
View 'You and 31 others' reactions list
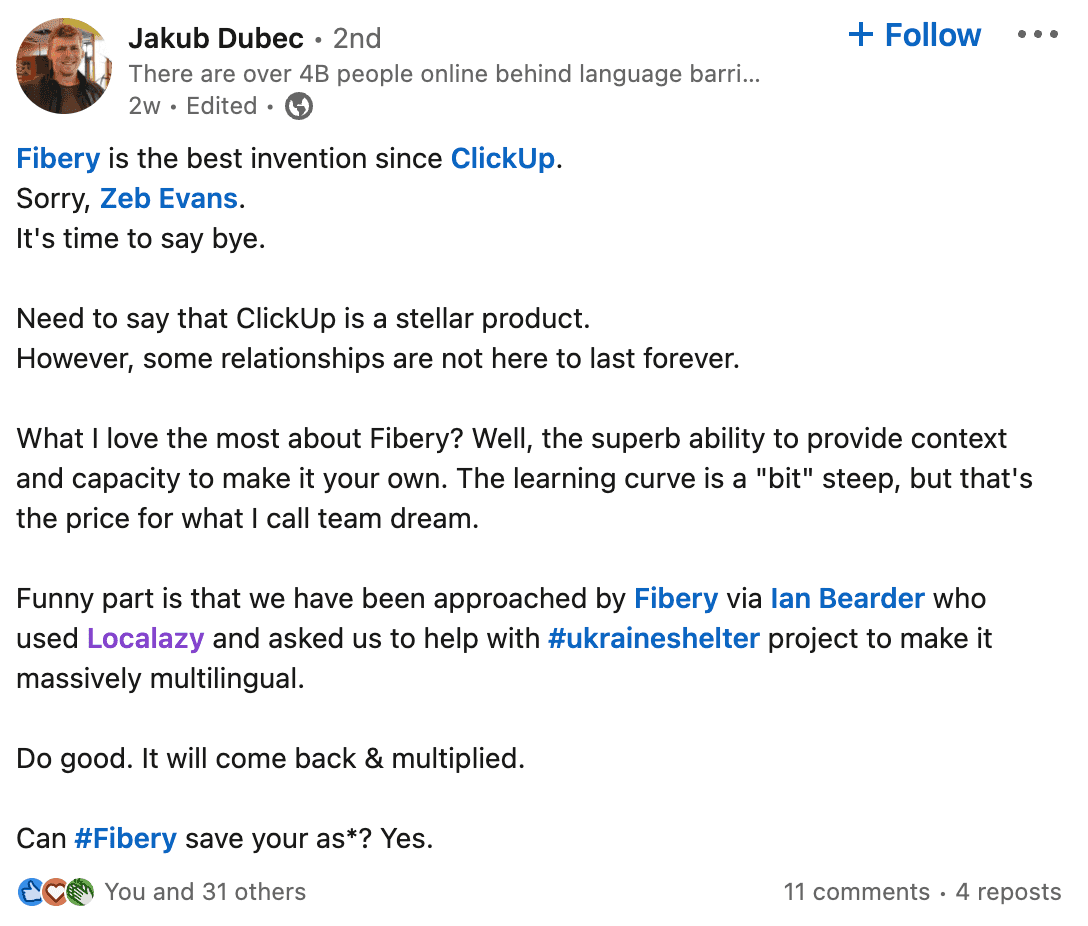point(205,892)
